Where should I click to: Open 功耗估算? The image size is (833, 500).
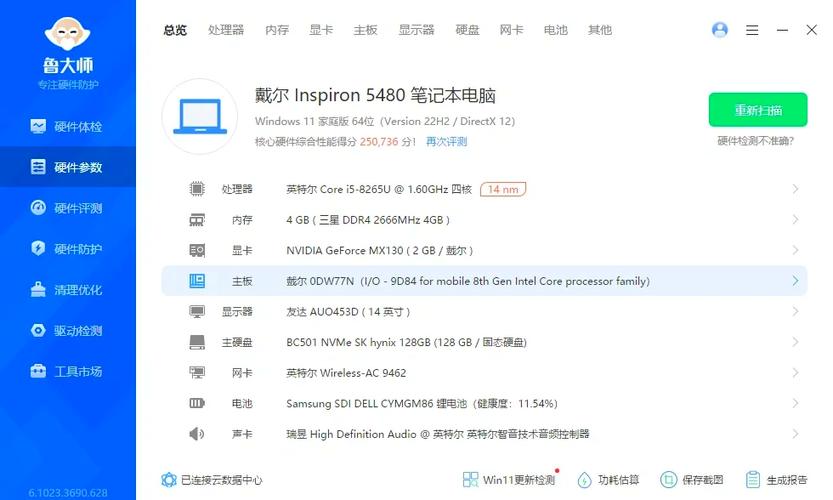pyautogui.click(x=608, y=480)
